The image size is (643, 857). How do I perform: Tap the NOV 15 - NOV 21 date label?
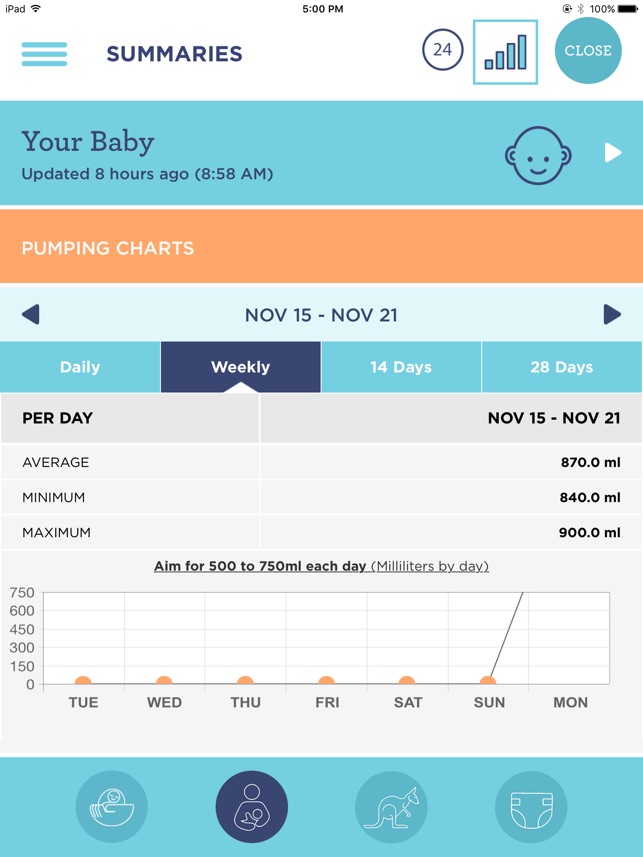[x=321, y=314]
